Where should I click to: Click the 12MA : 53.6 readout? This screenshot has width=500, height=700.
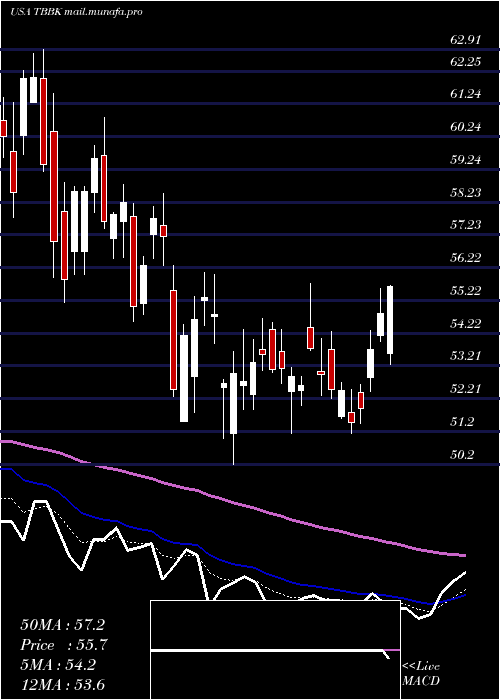tap(62, 685)
